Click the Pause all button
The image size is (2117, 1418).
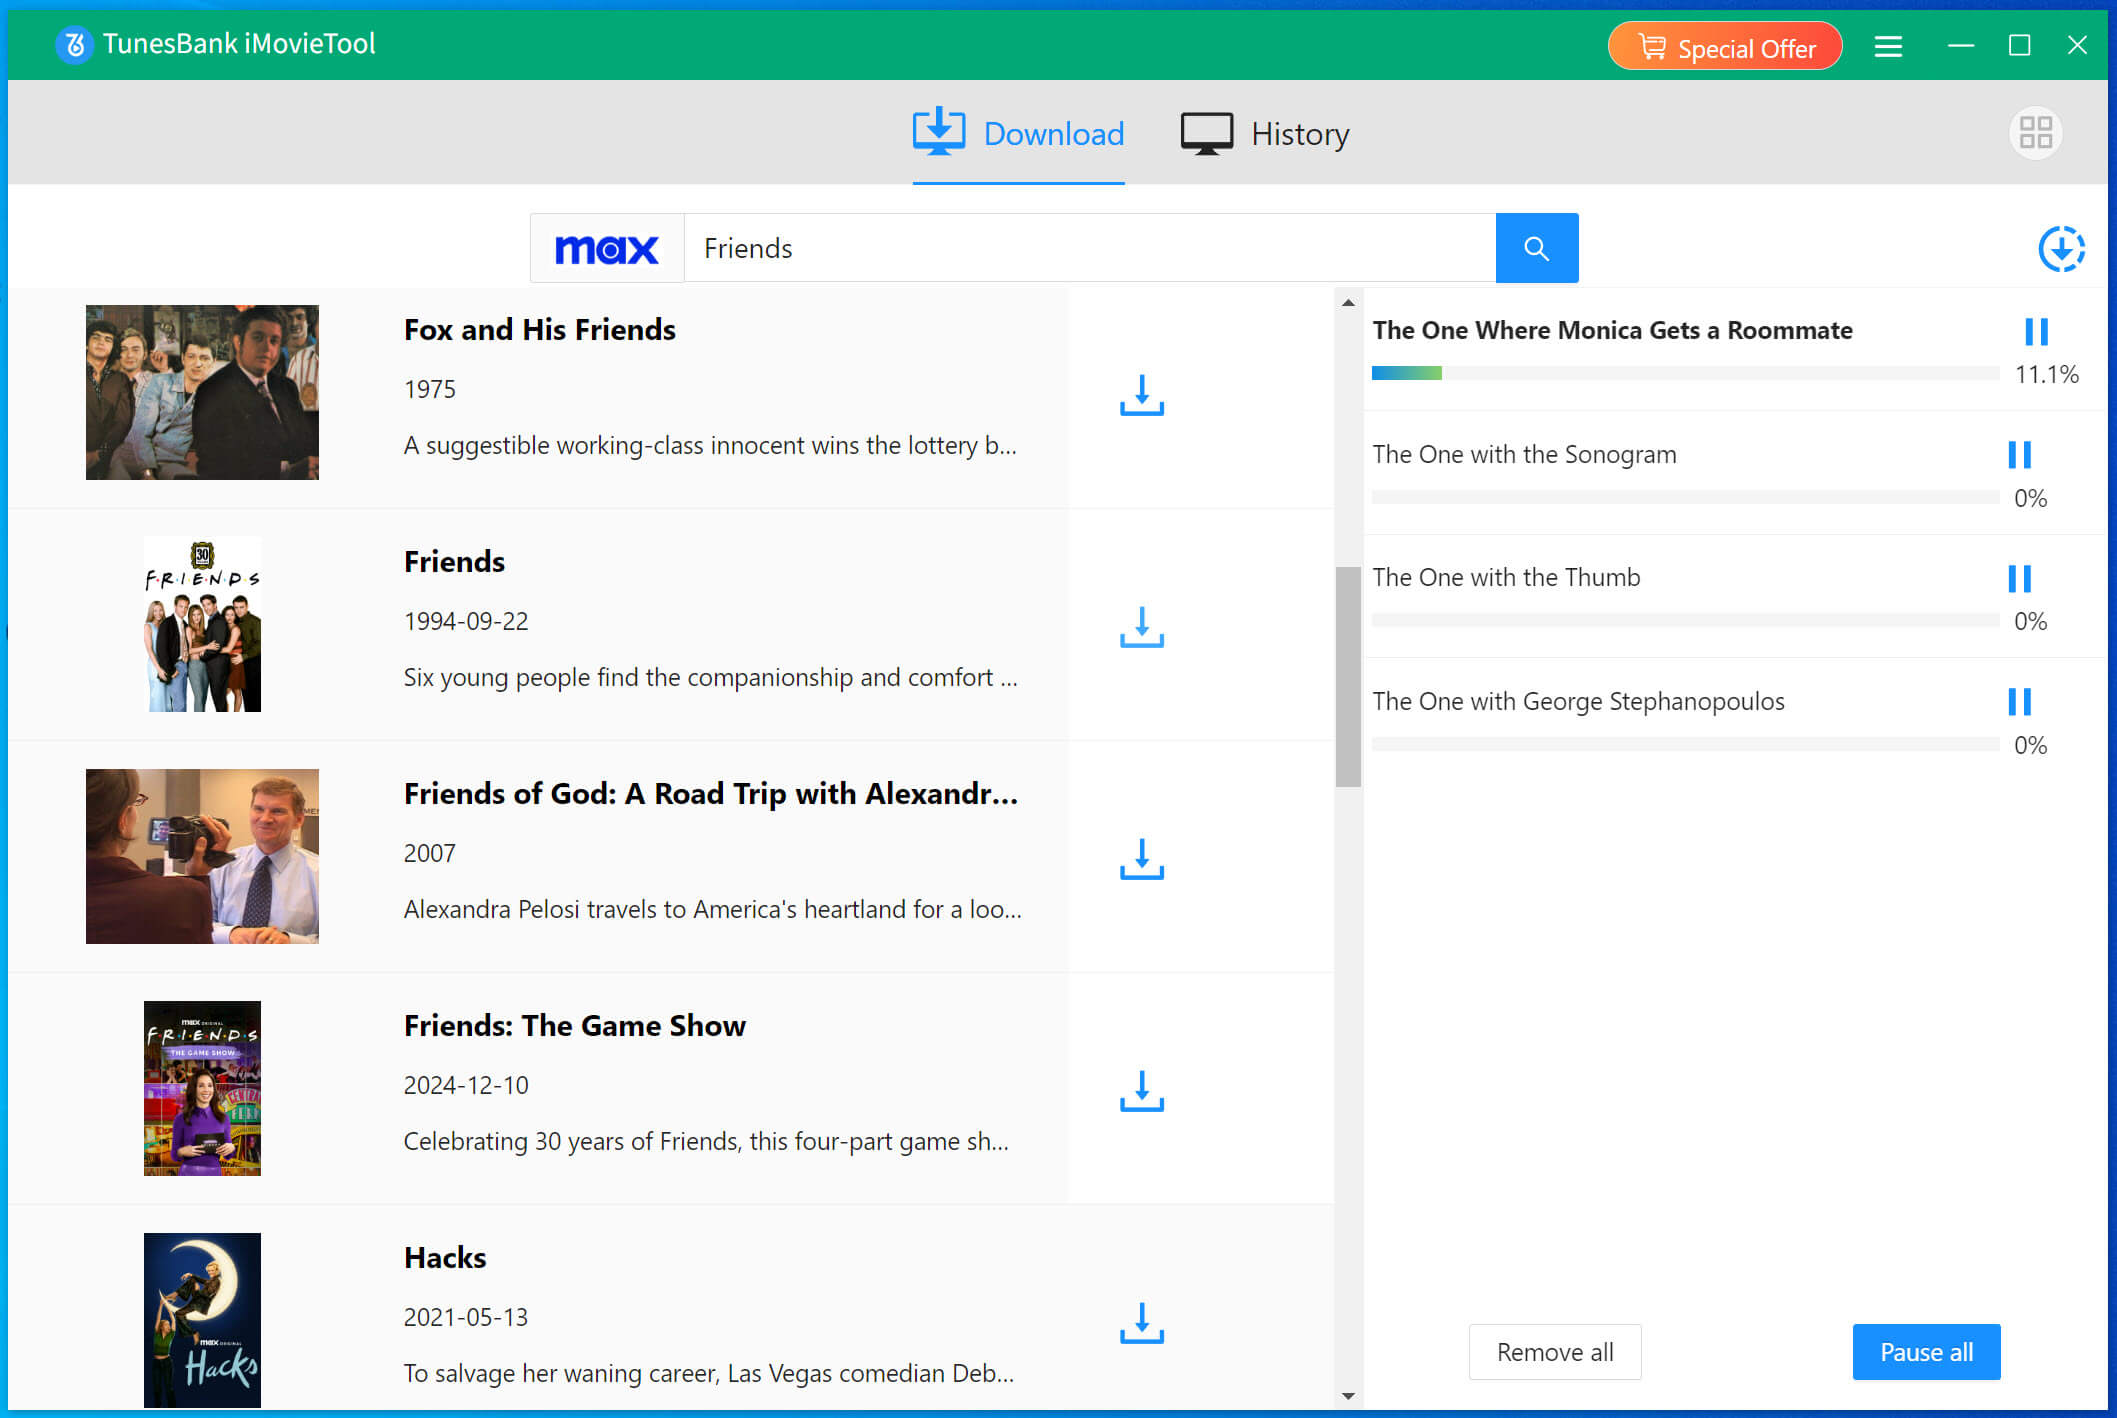click(1926, 1352)
